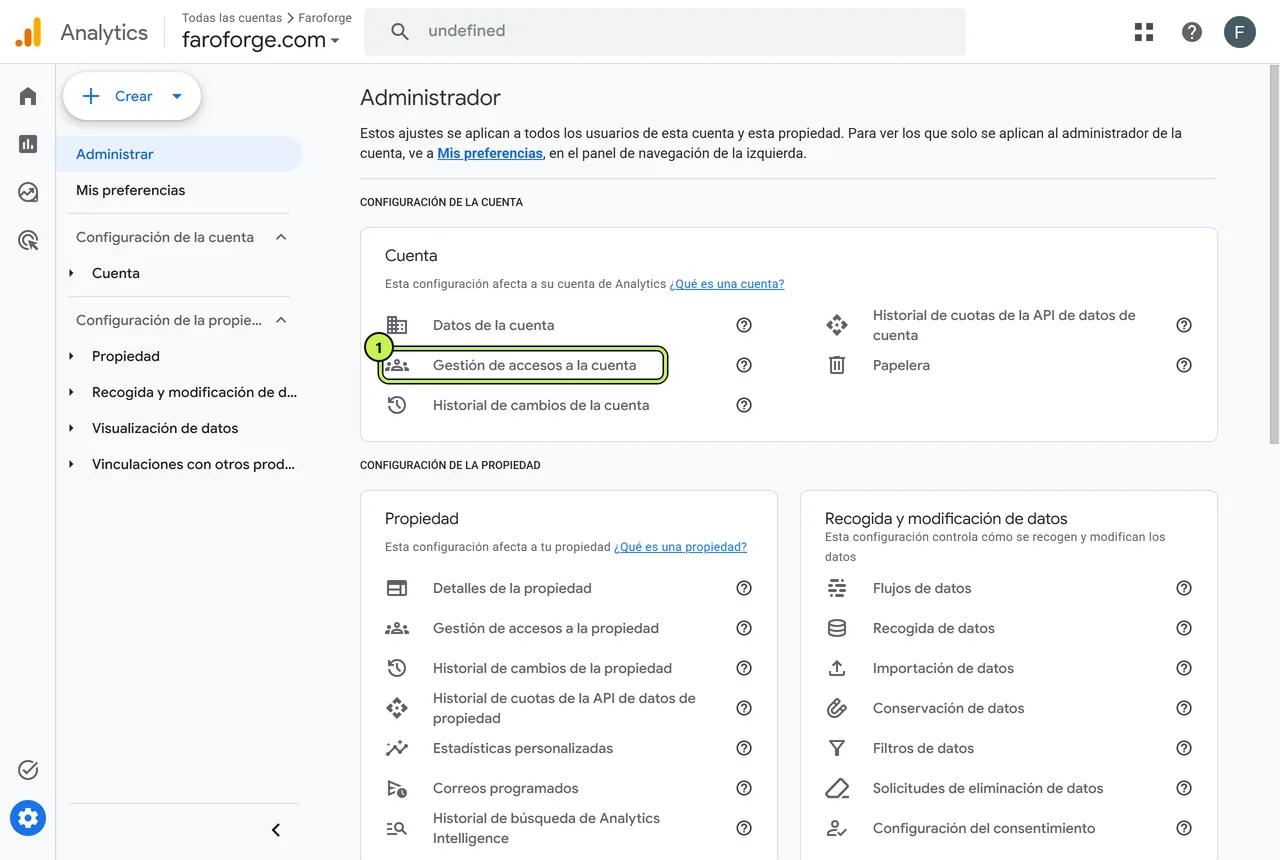
Task: Open Gestión de accesos a la propiedad
Action: point(546,628)
